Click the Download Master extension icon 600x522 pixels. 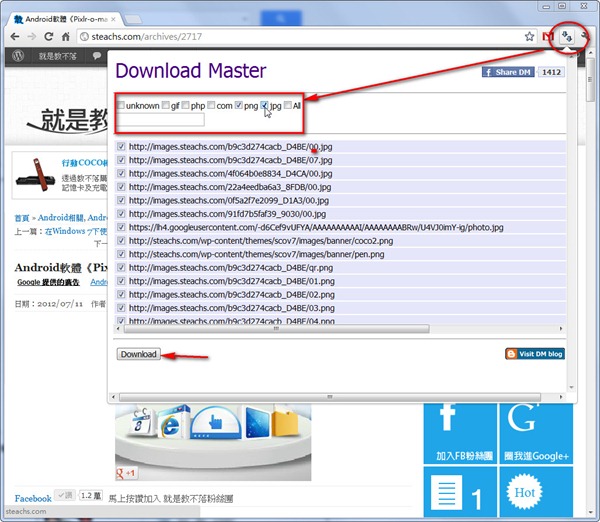(566, 36)
